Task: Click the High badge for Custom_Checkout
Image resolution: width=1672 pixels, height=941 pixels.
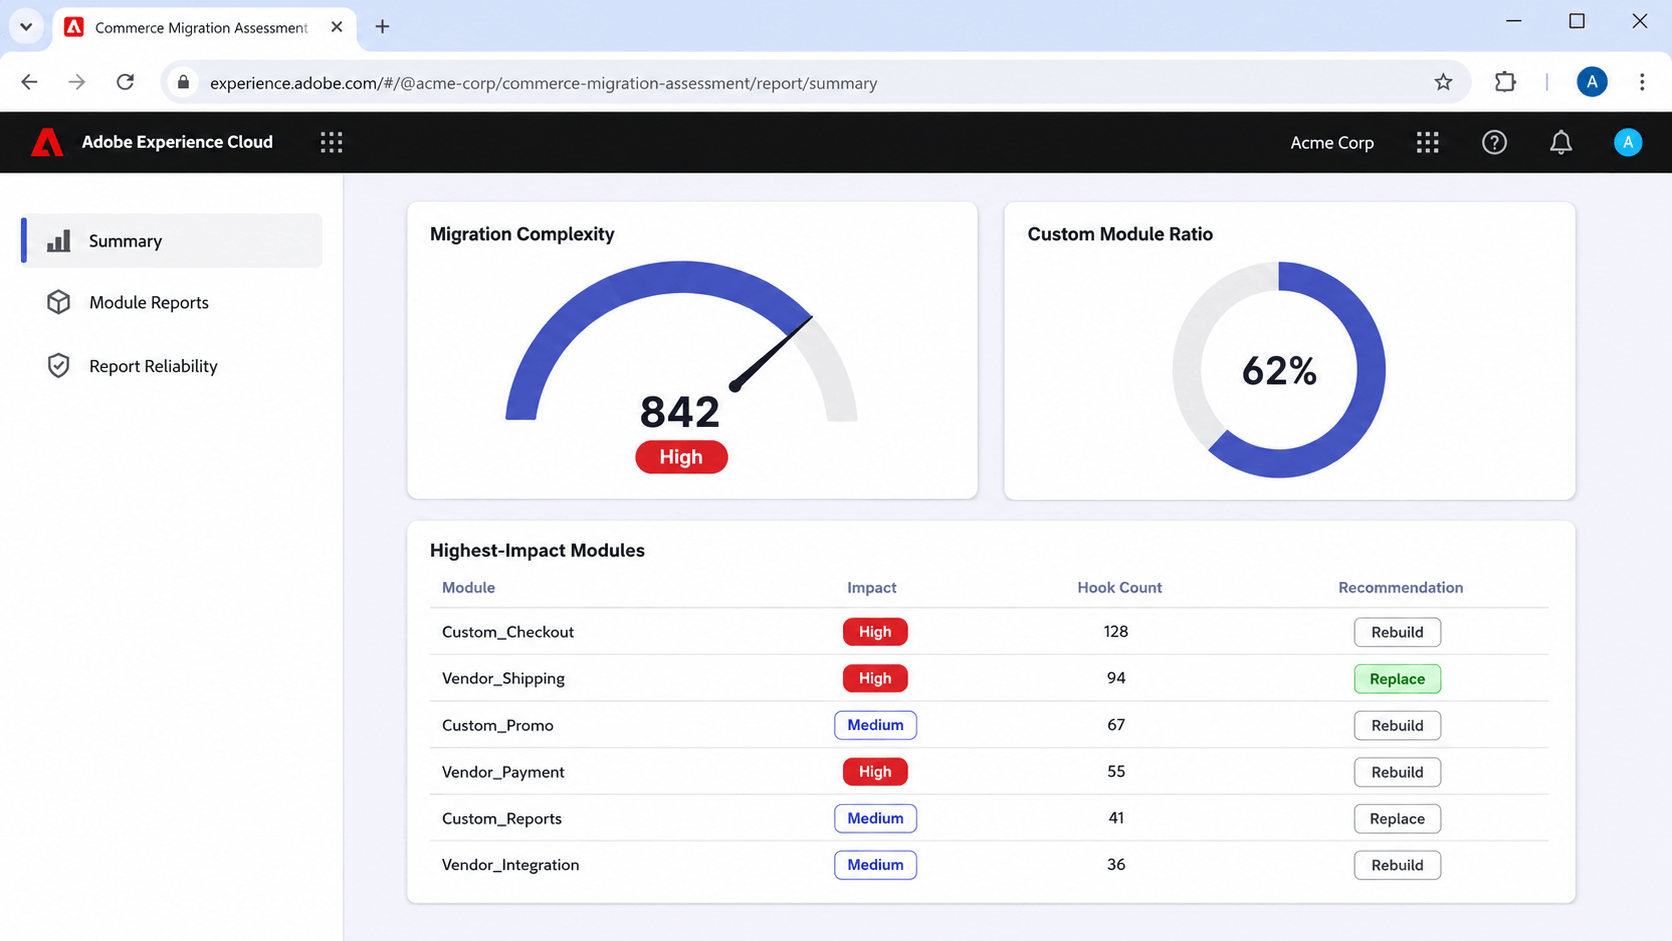Action: (x=875, y=632)
